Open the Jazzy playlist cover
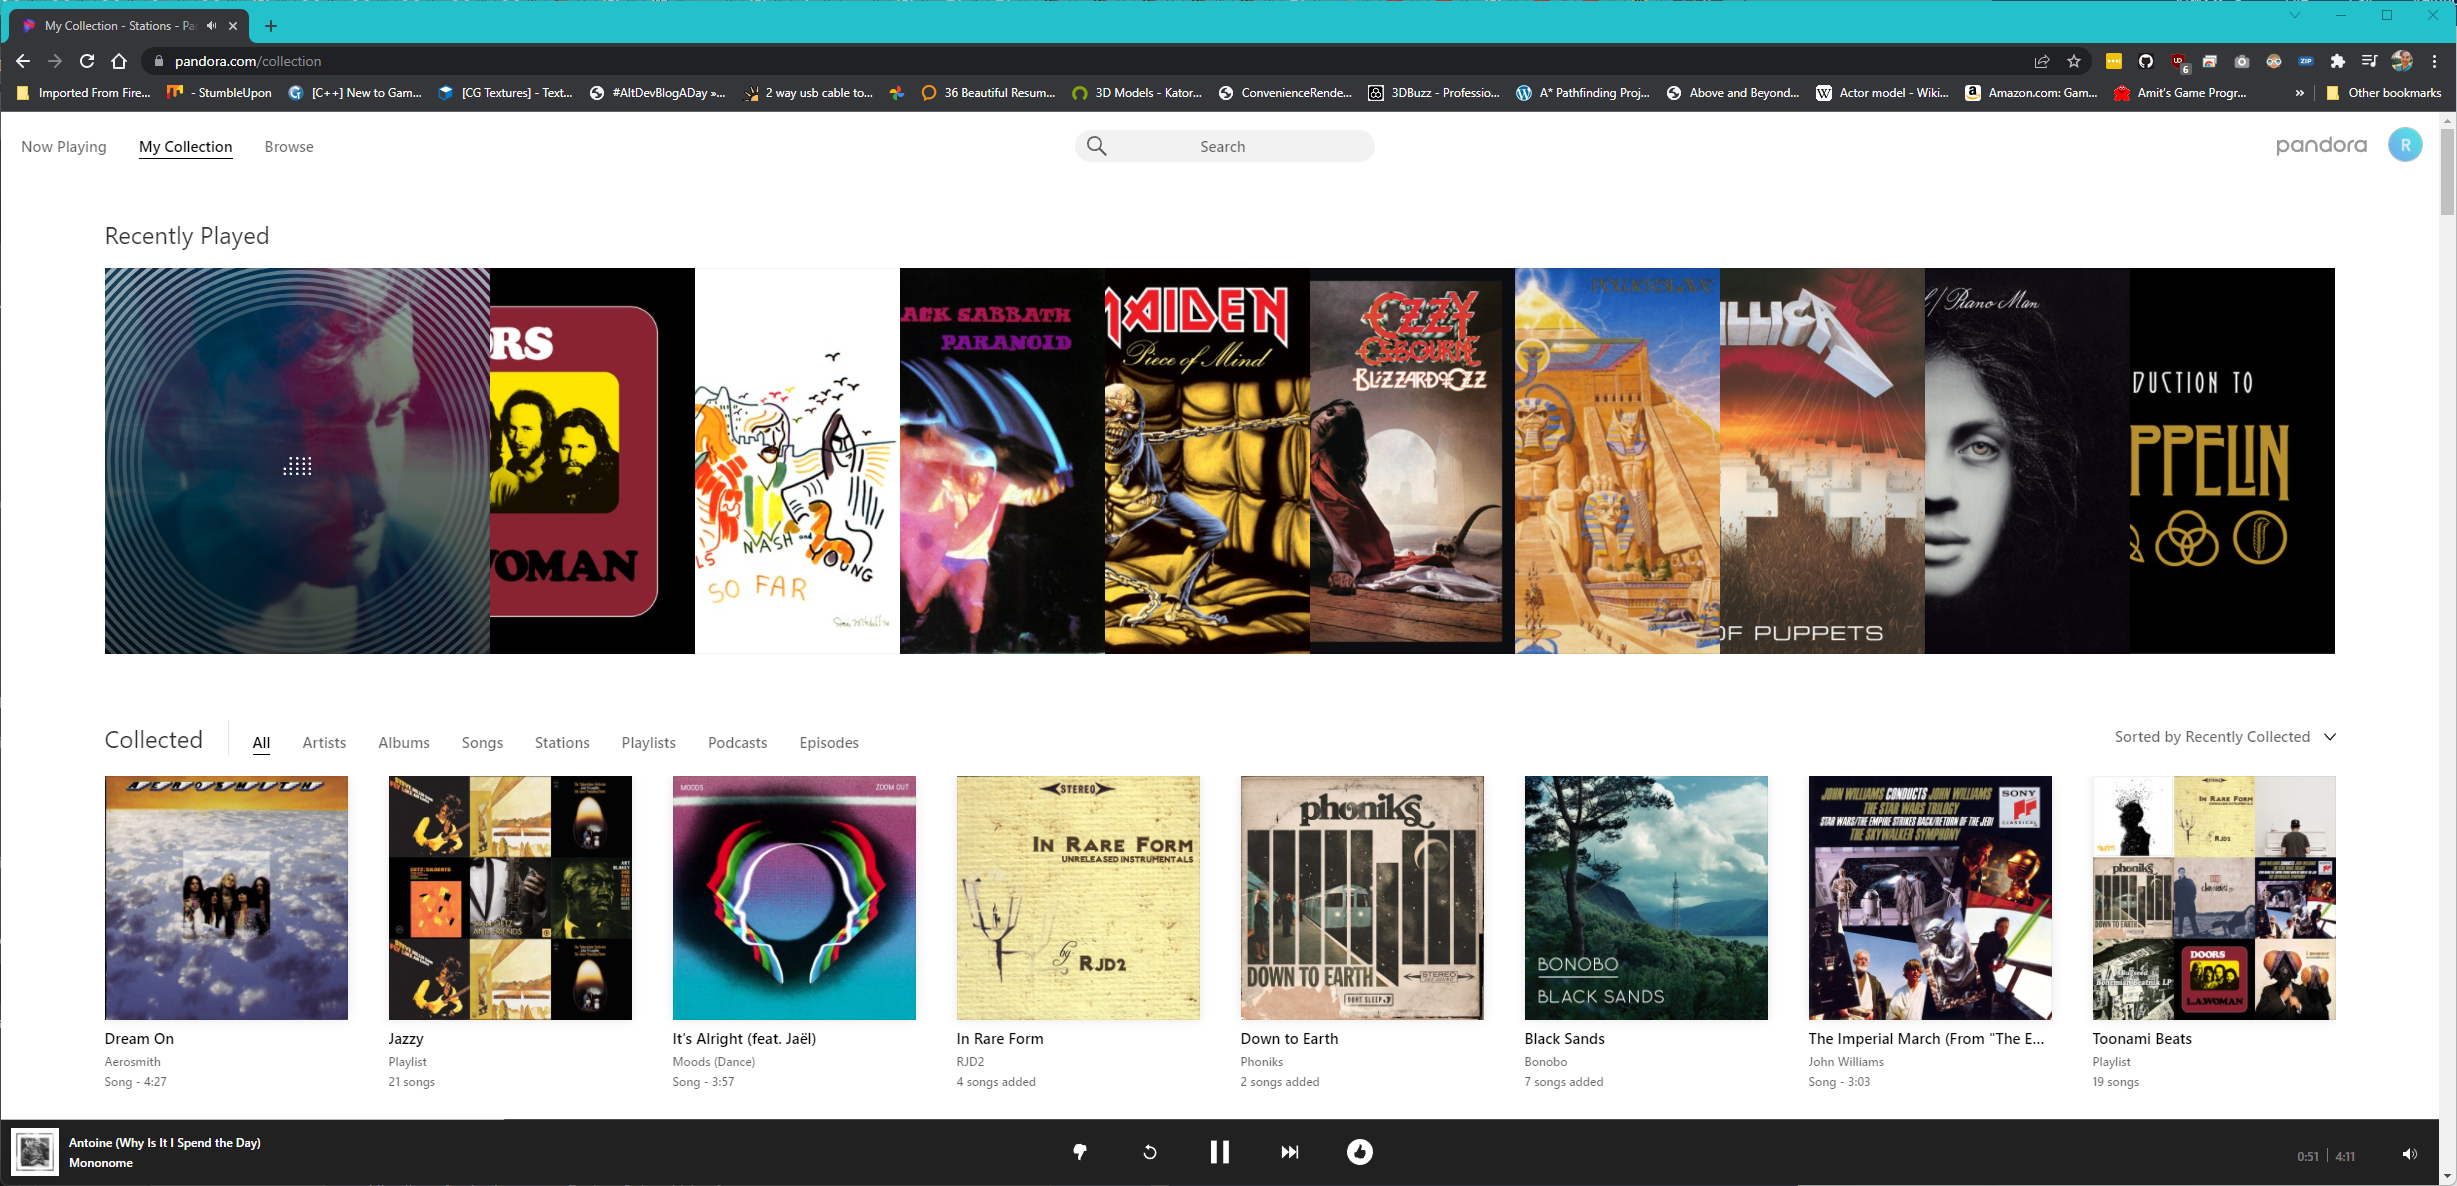Screen dimensions: 2457x1186 [510, 898]
